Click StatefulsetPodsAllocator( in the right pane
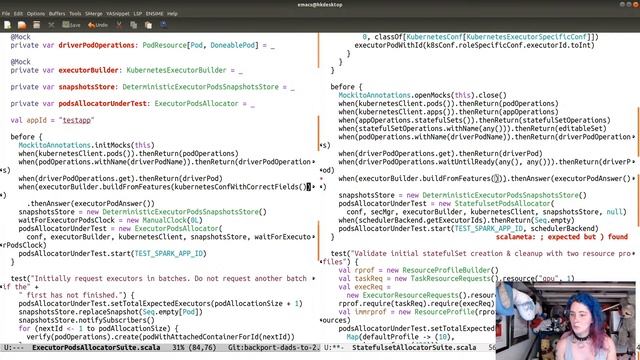The height and width of the screenshot is (360, 640). 504,204
